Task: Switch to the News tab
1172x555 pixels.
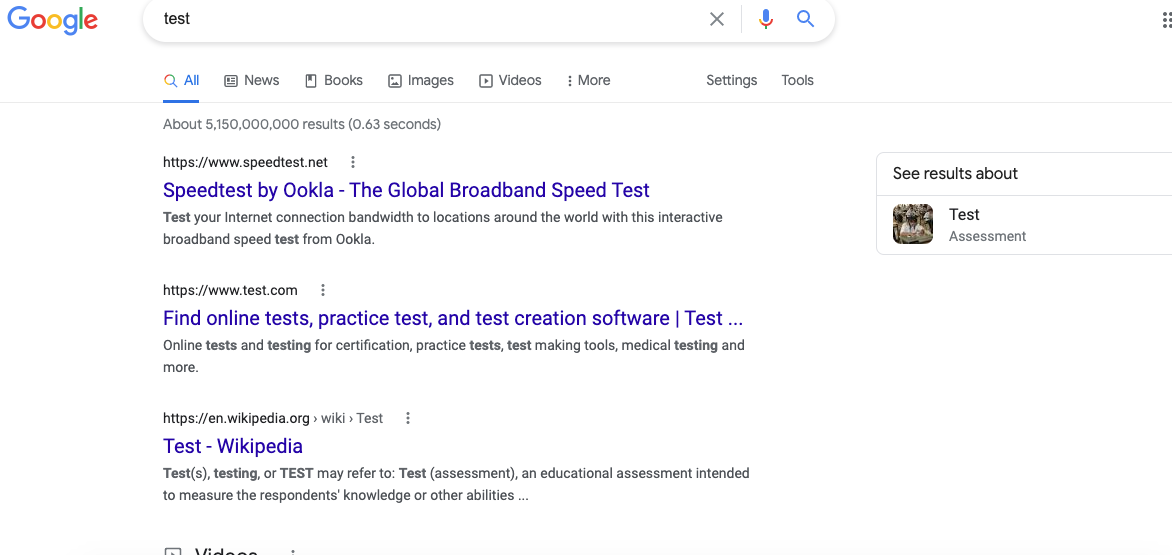Action: 252,80
